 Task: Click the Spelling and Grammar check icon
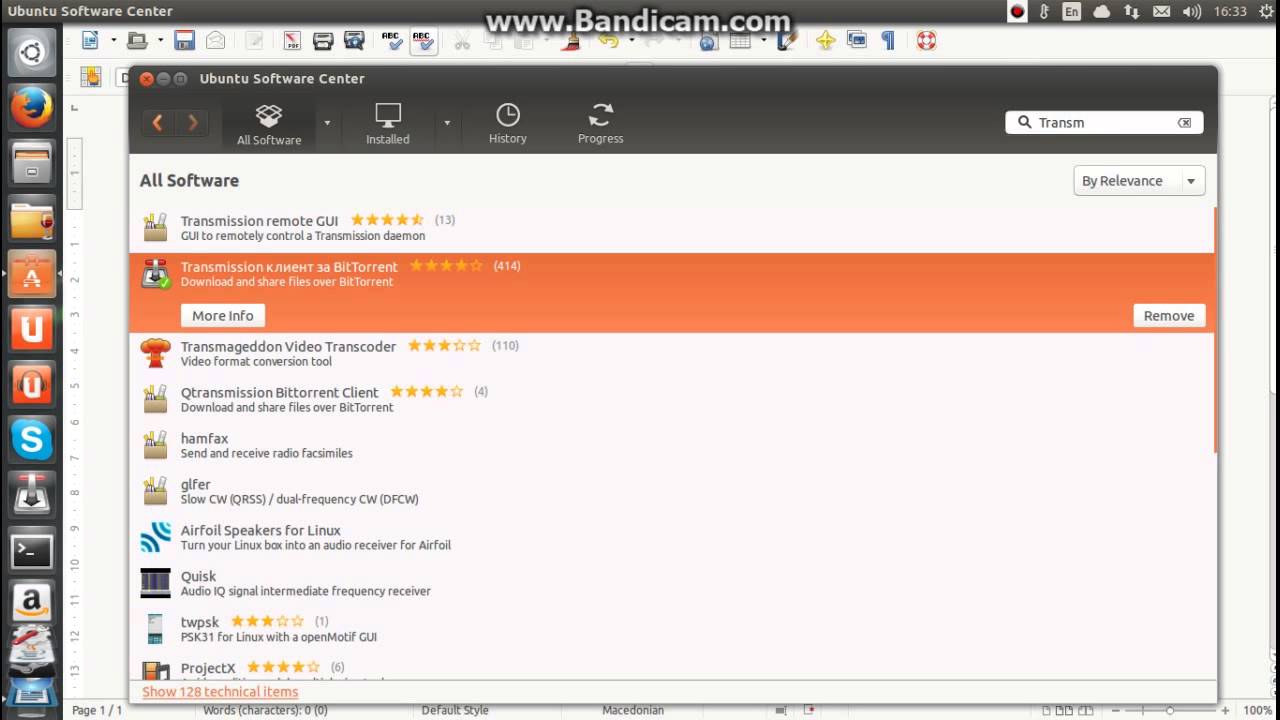[392, 41]
